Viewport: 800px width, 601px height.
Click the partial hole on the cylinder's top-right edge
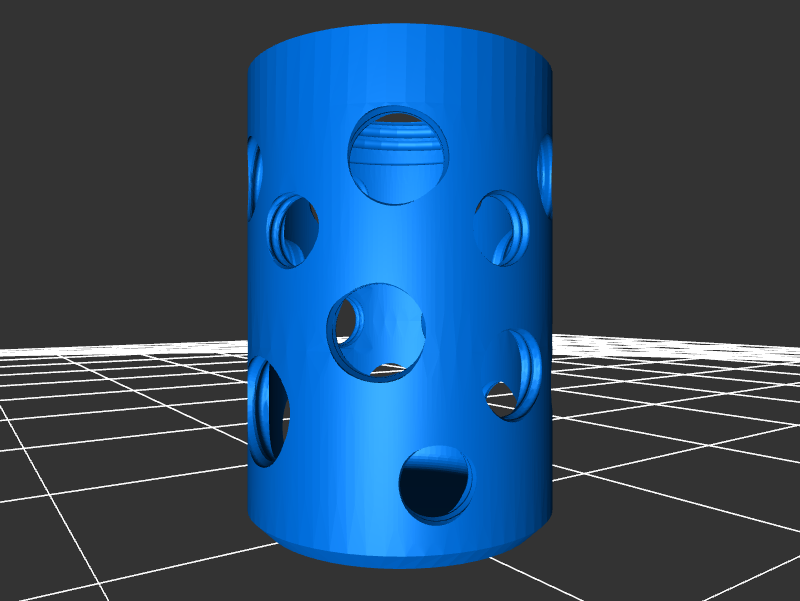pyautogui.click(x=545, y=172)
